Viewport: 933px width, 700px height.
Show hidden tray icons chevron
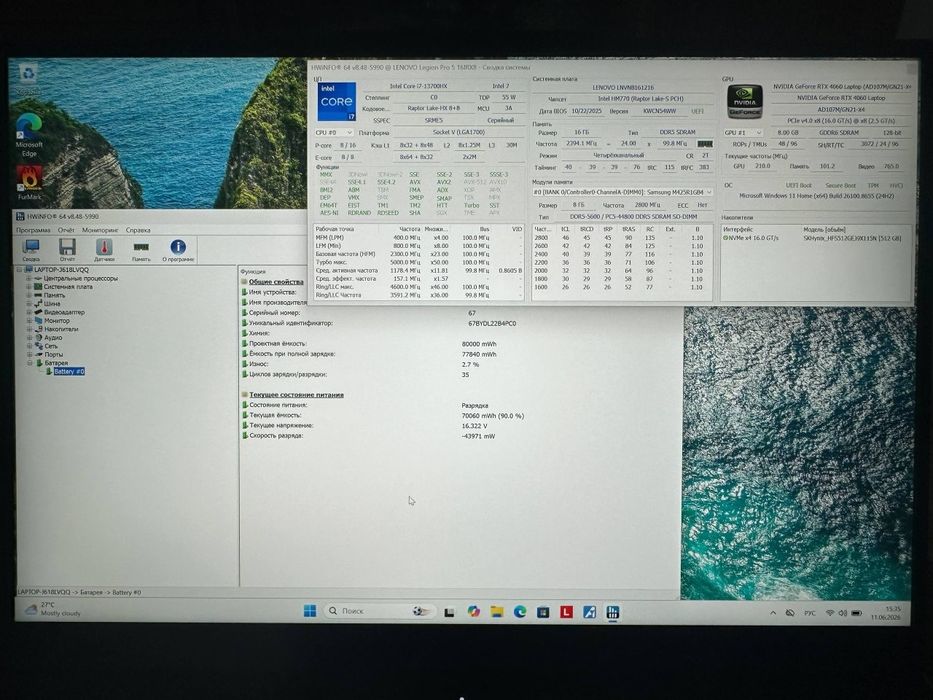(773, 612)
